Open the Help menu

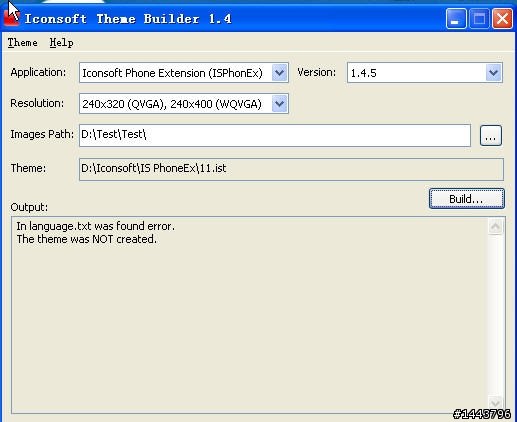pos(61,43)
